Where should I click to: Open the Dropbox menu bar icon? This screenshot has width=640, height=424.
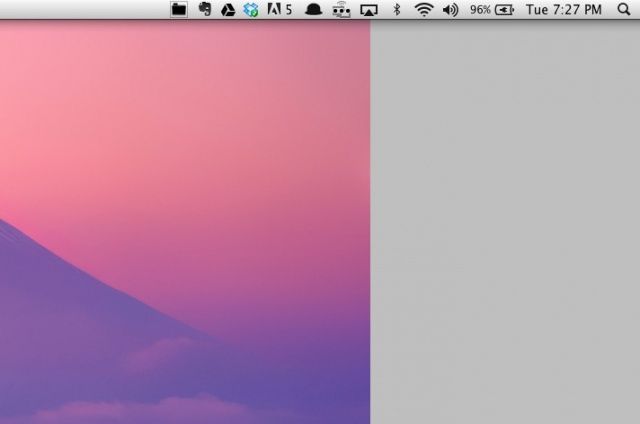(251, 10)
